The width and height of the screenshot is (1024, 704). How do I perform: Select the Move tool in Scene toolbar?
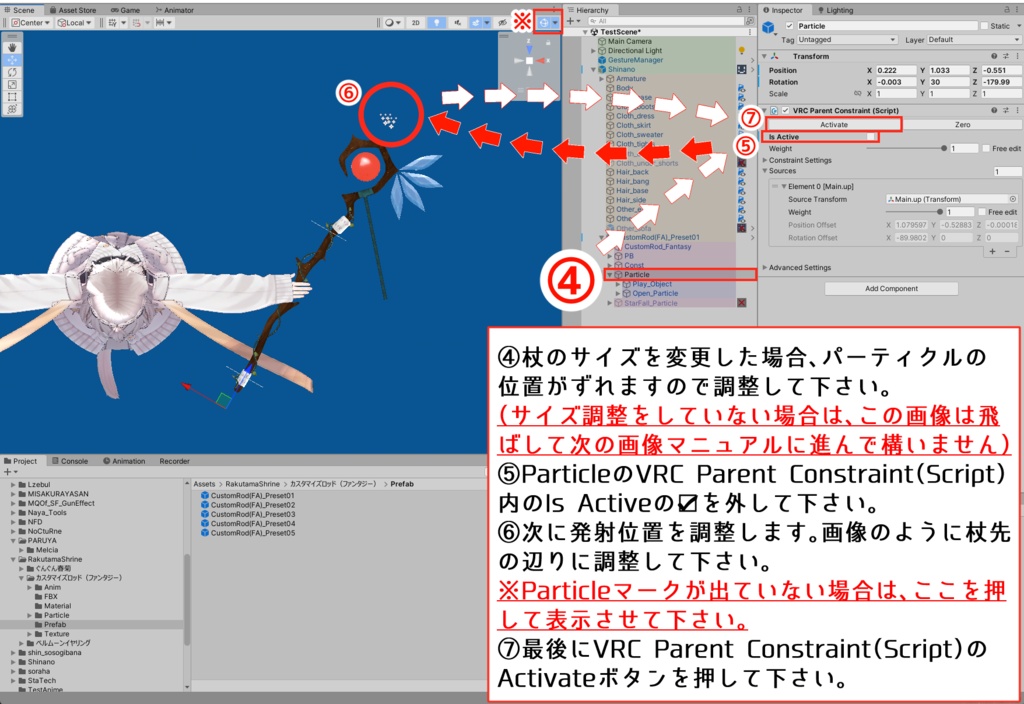point(12,60)
